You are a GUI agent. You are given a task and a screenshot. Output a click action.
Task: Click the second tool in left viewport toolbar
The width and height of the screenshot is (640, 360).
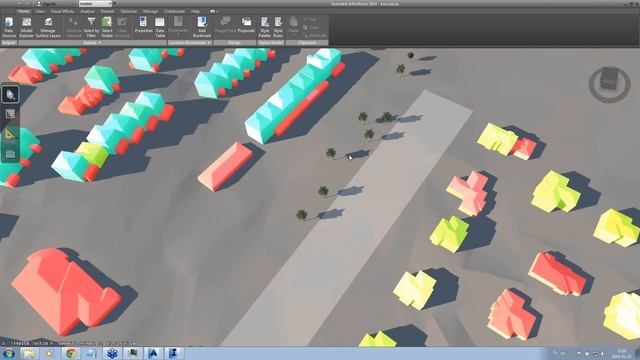pyautogui.click(x=10, y=114)
